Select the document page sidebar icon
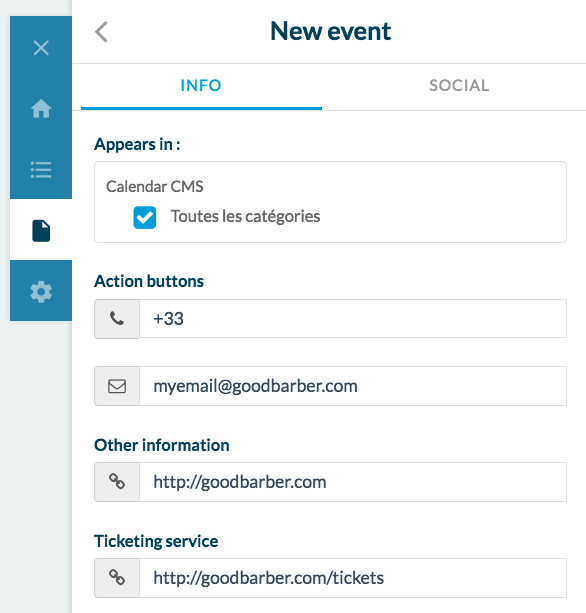 click(41, 231)
